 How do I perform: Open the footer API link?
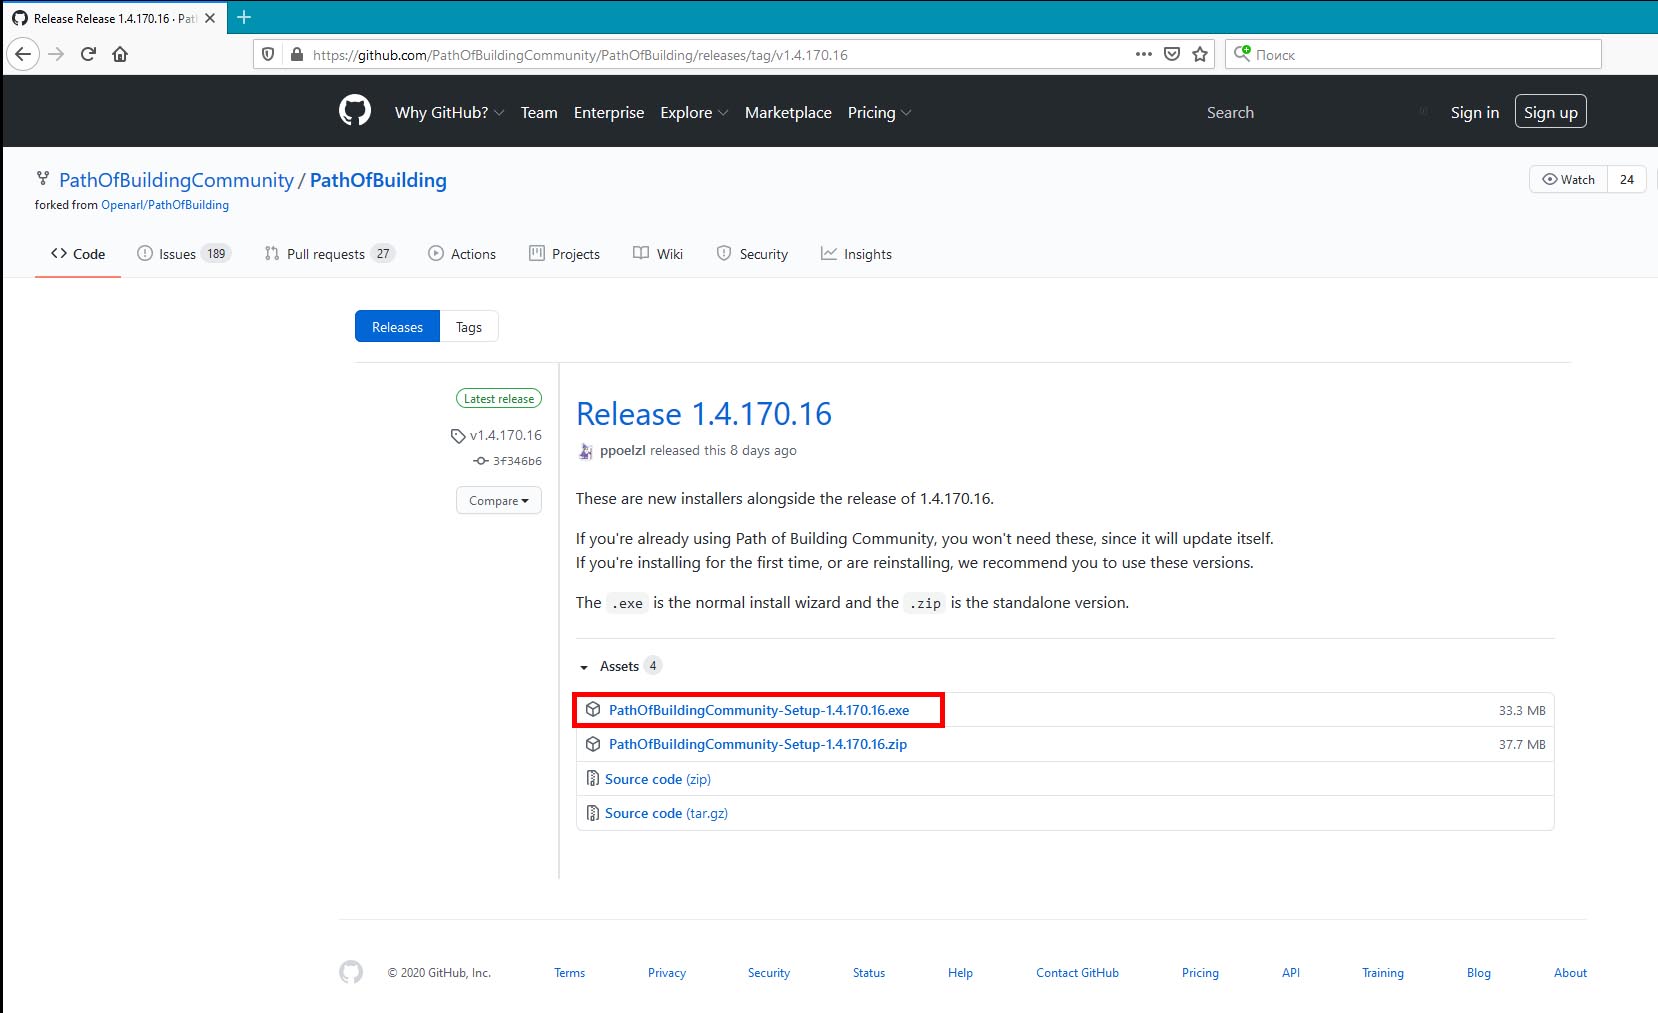click(1291, 973)
